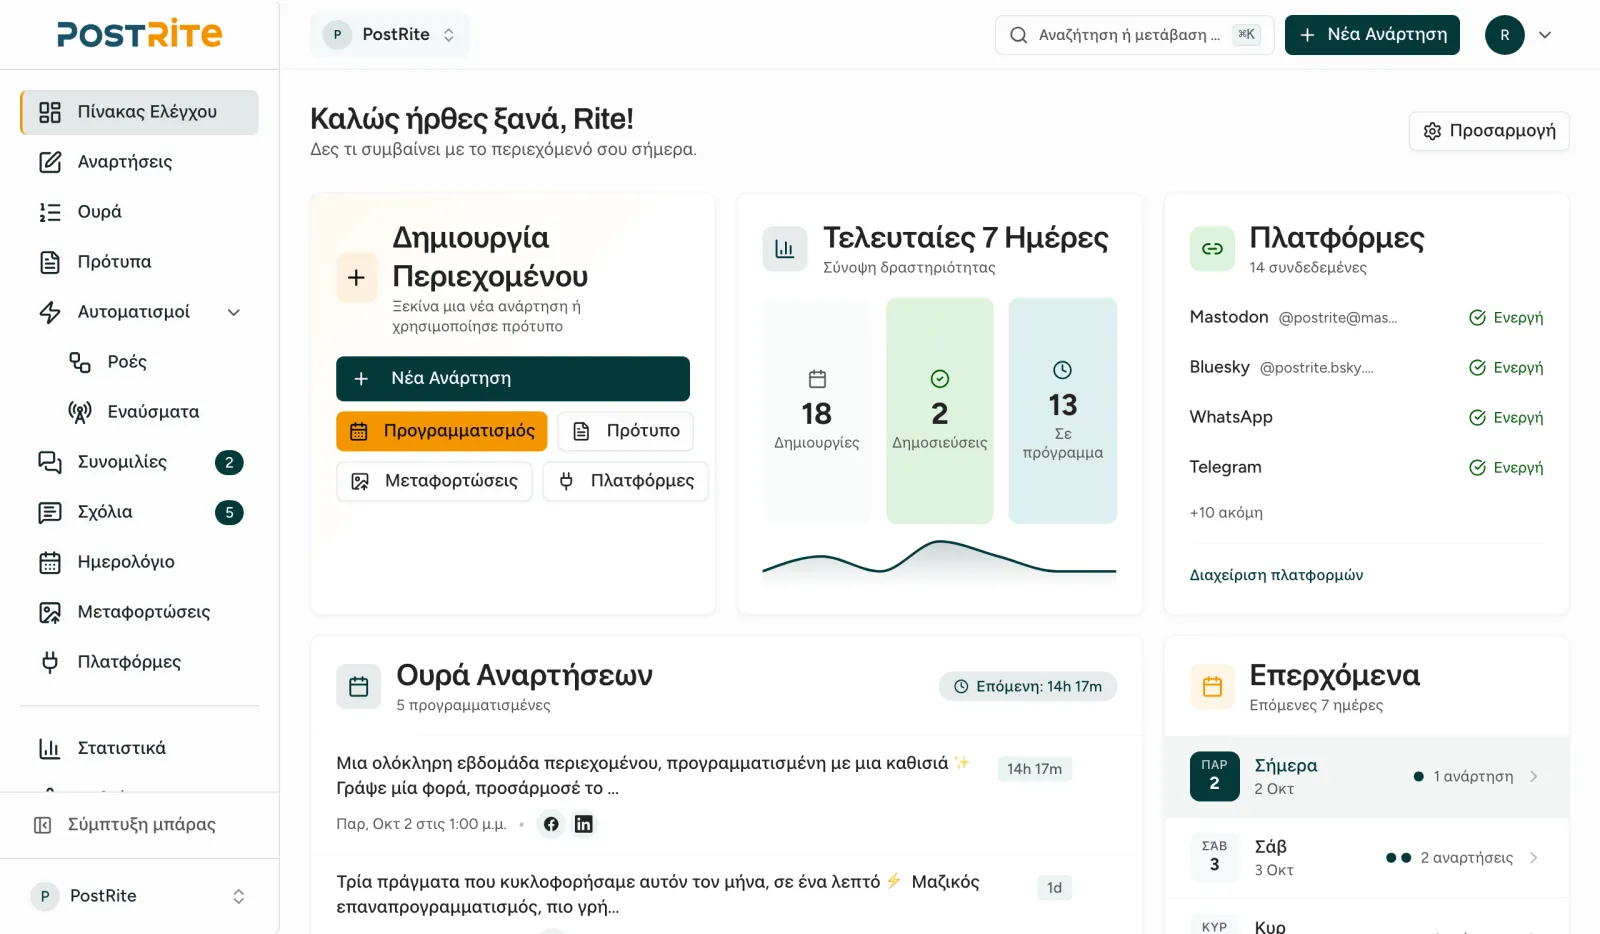Click the 18 Δημιουργίες stat tile
The height and width of the screenshot is (934, 1600).
(x=817, y=411)
